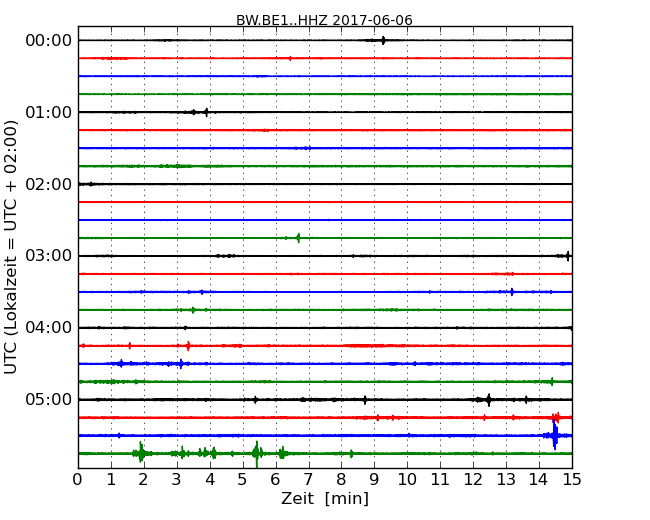This screenshot has width=650, height=520.
Task: Select the x-axis tick label 2
Action: [x=143, y=479]
